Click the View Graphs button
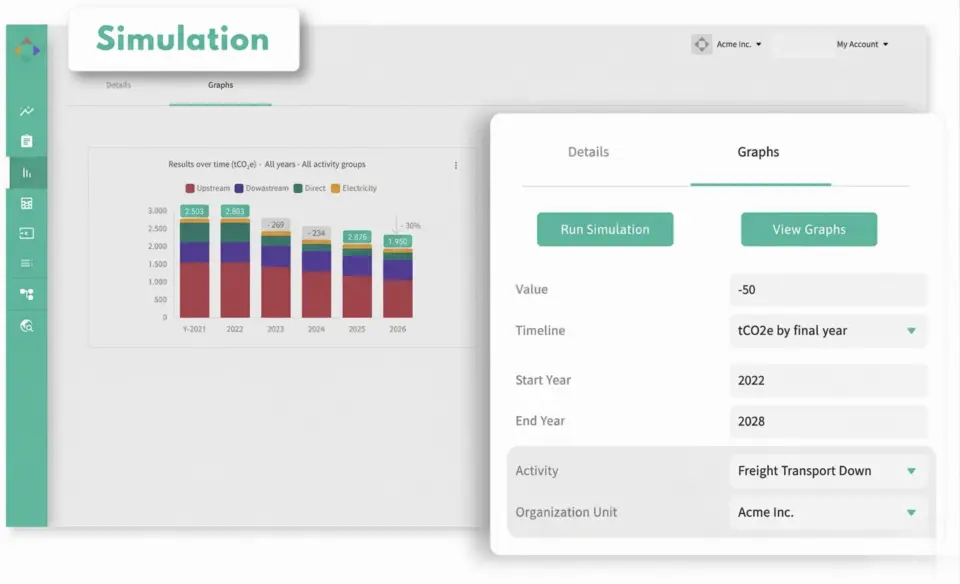 [x=808, y=229]
